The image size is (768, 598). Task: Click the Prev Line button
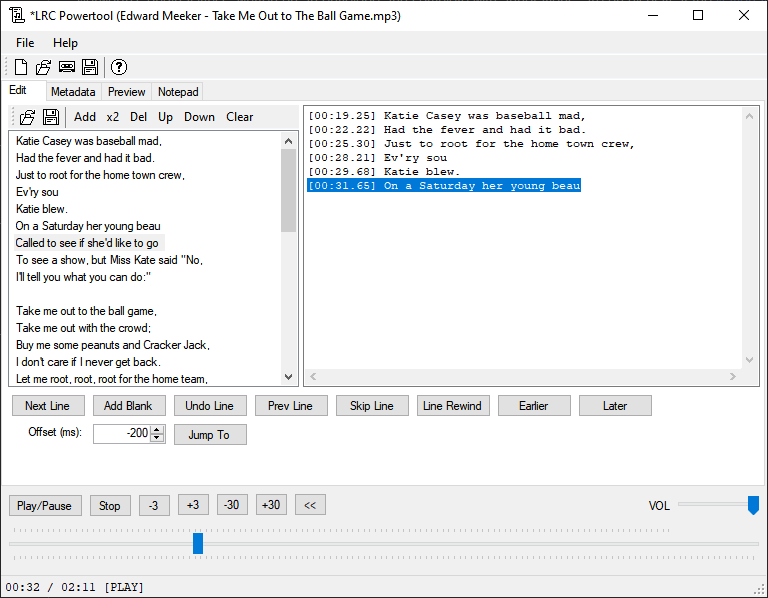(x=291, y=406)
